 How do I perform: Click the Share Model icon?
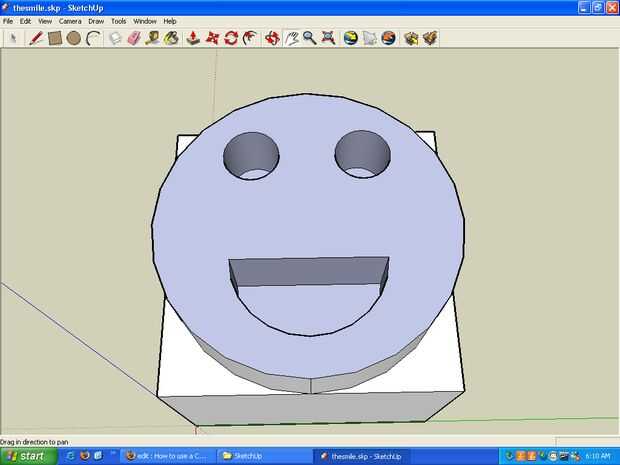[430, 38]
